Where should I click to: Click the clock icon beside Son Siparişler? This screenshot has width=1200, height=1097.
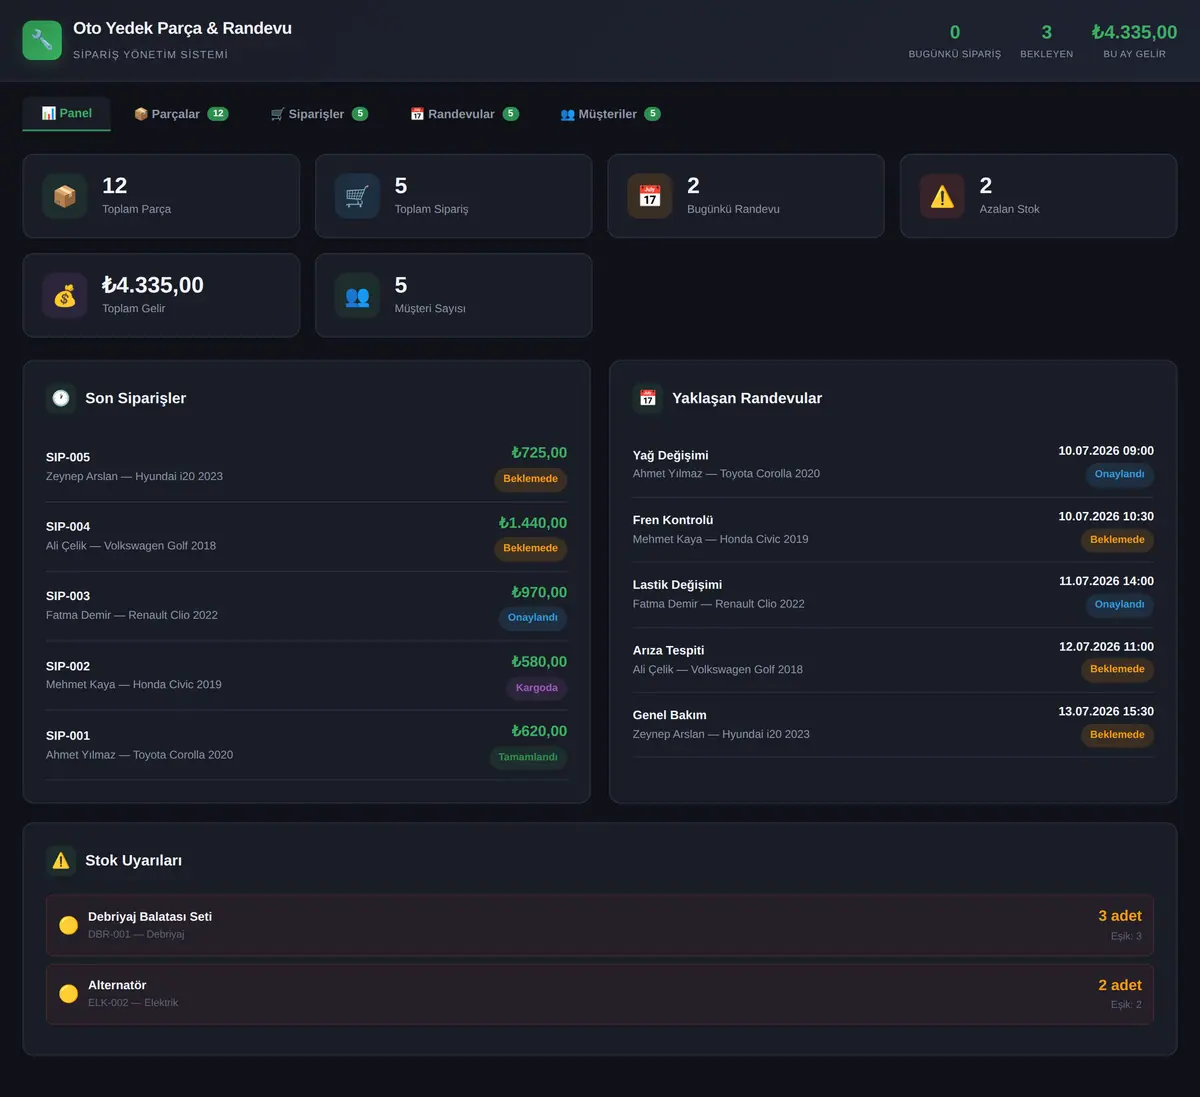click(61, 398)
